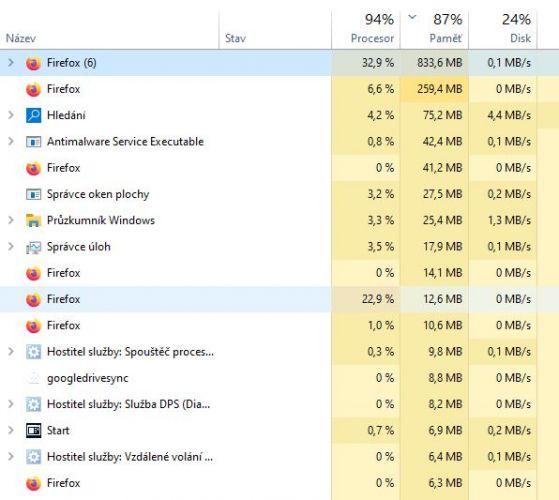Select the Firefox row using 22,9 % CPU

coord(280,299)
